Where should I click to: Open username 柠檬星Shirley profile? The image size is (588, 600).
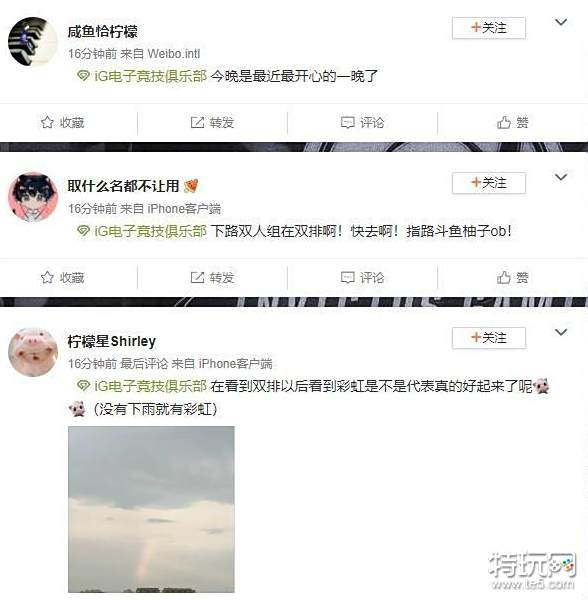tap(112, 341)
